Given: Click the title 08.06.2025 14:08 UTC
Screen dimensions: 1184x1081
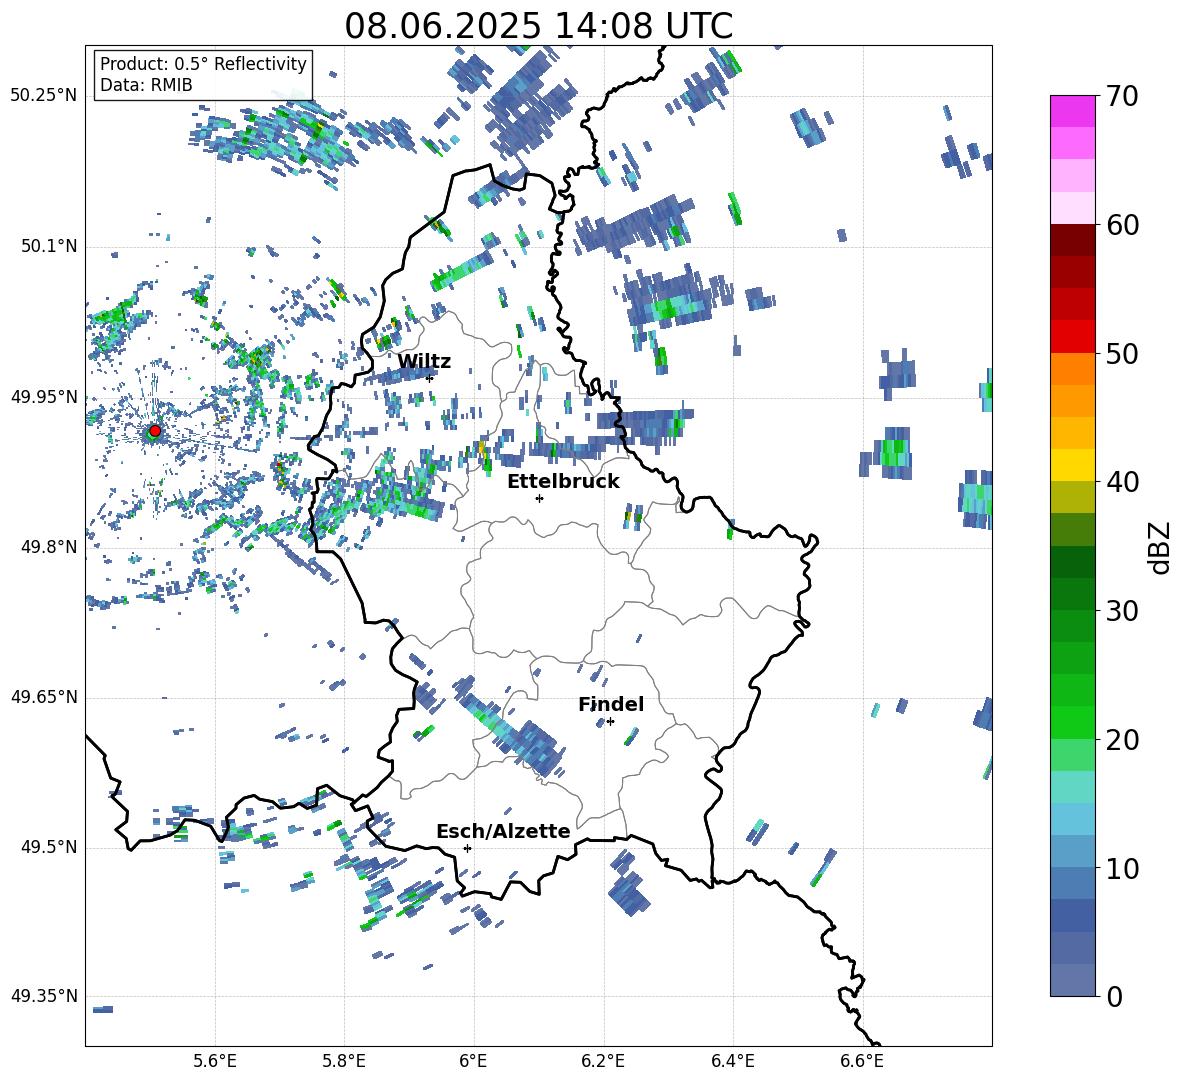Looking at the screenshot, I should pos(538,26).
